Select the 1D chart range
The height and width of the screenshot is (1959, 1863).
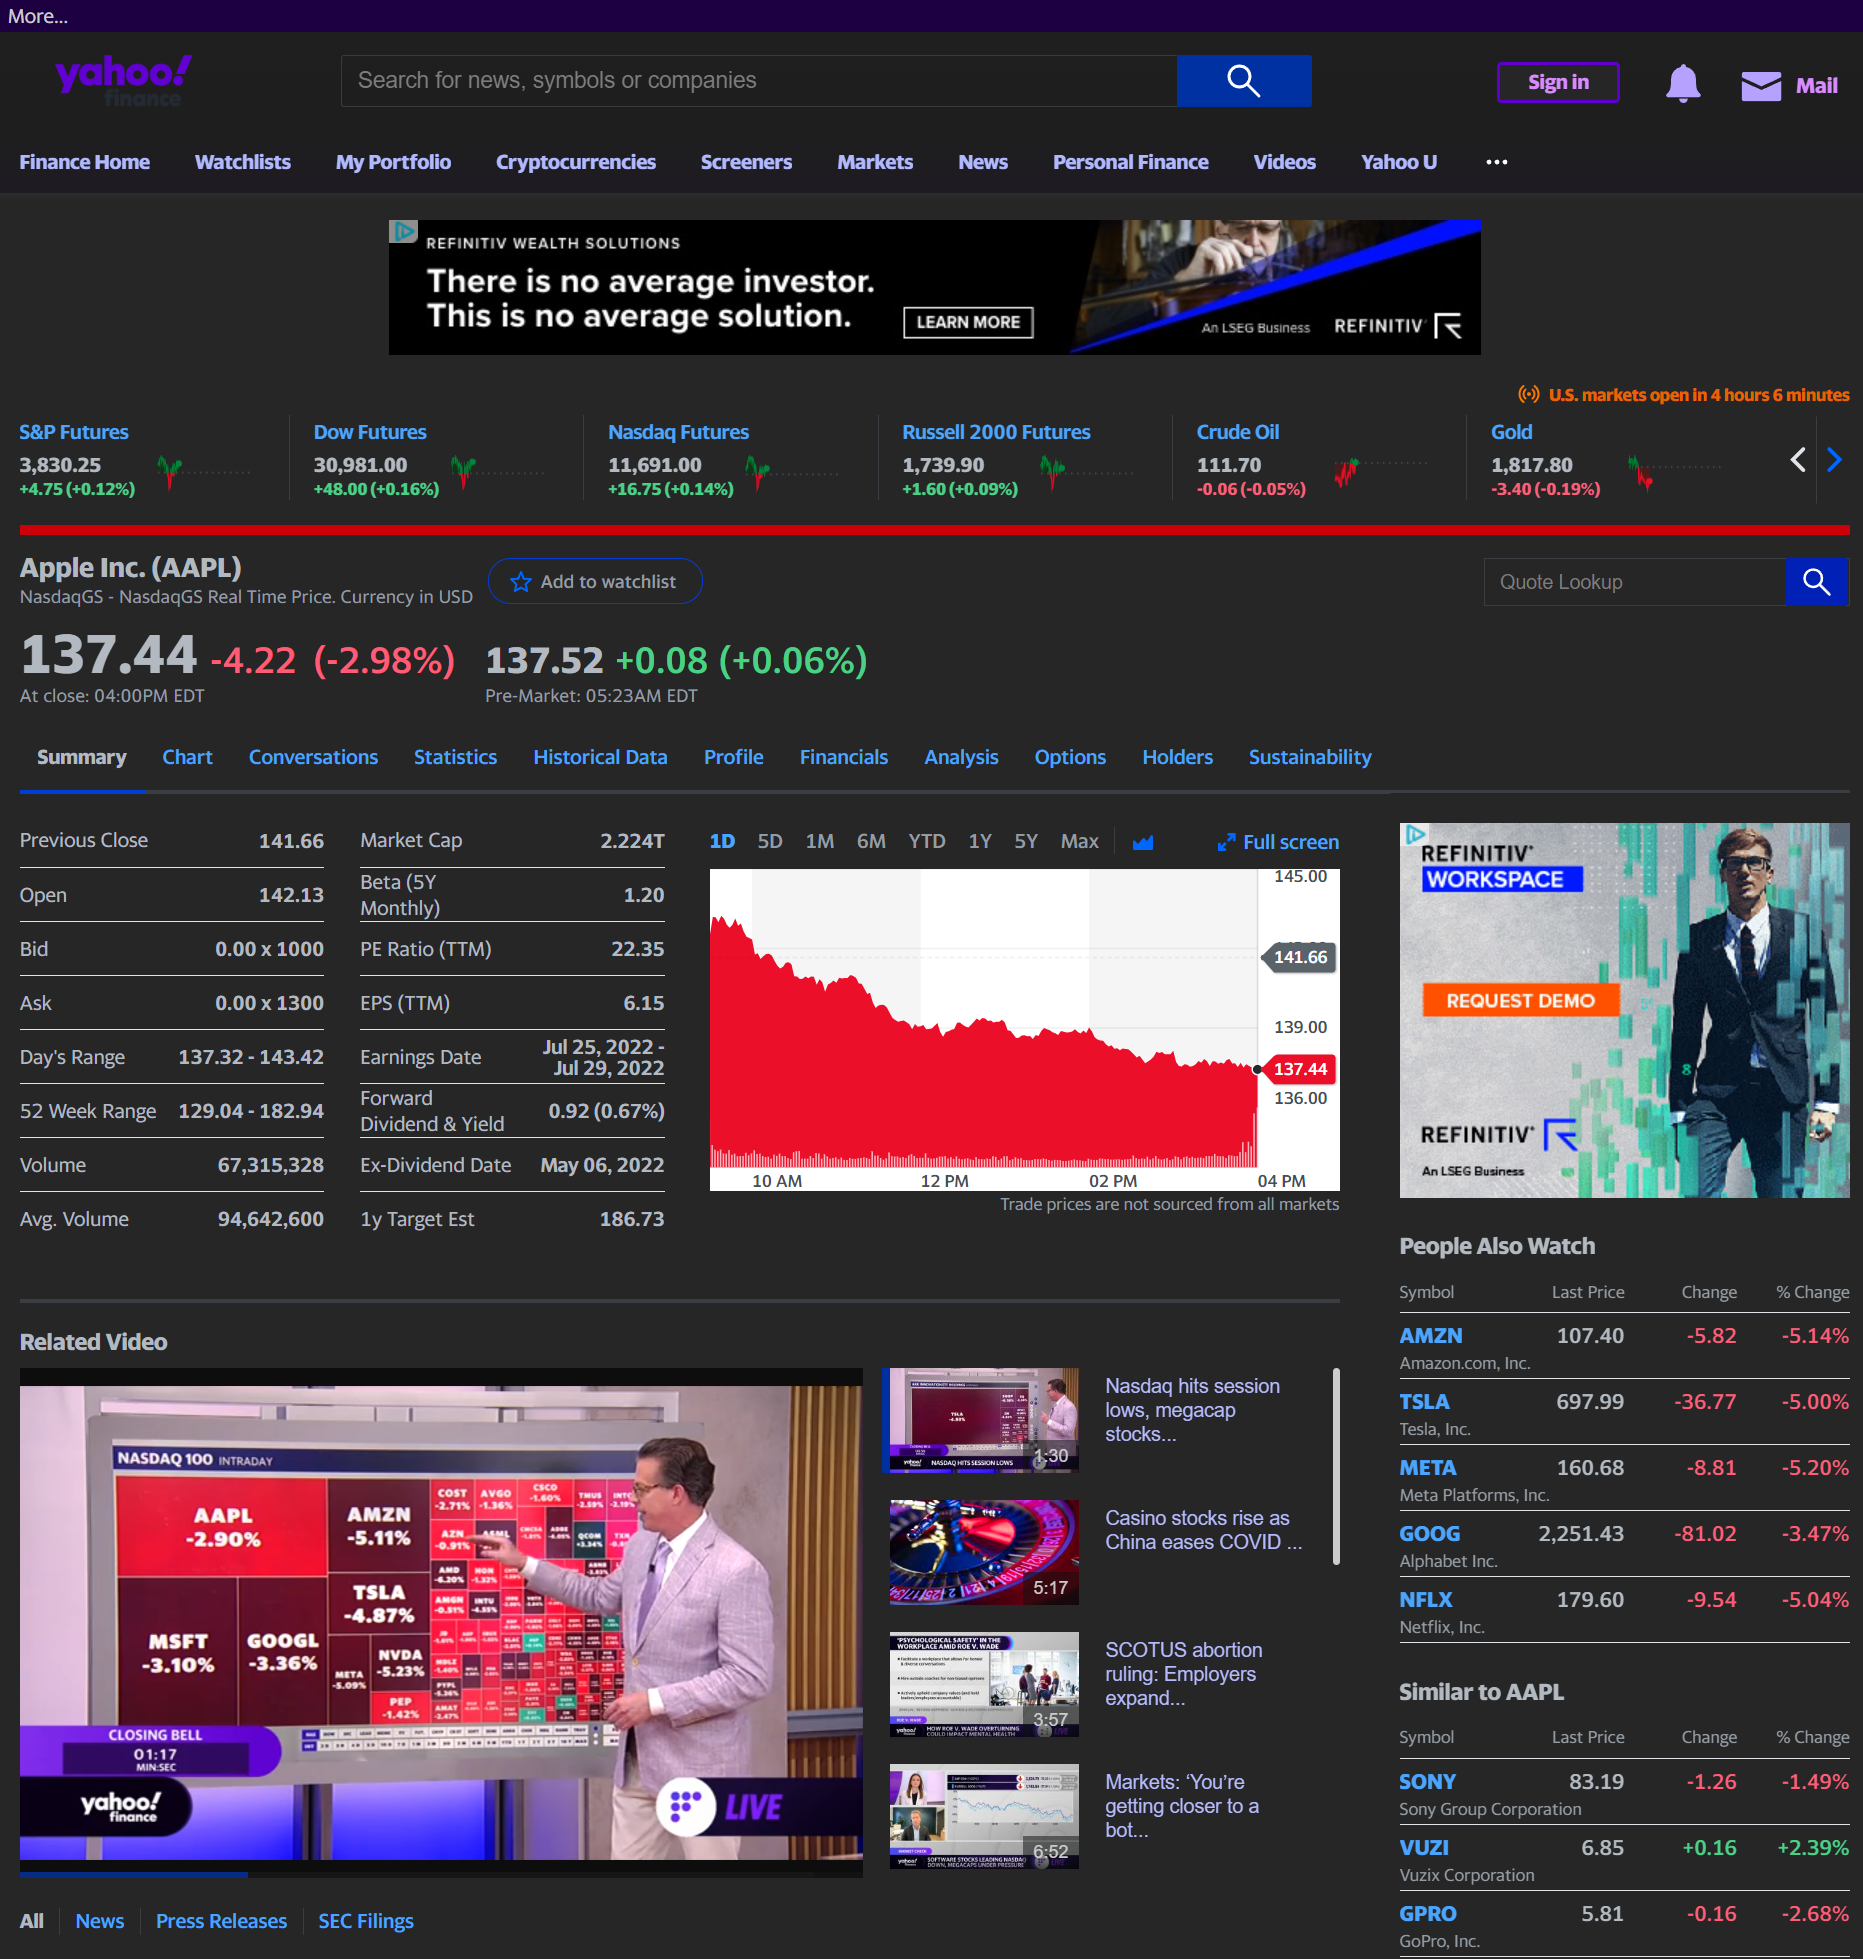tap(722, 842)
